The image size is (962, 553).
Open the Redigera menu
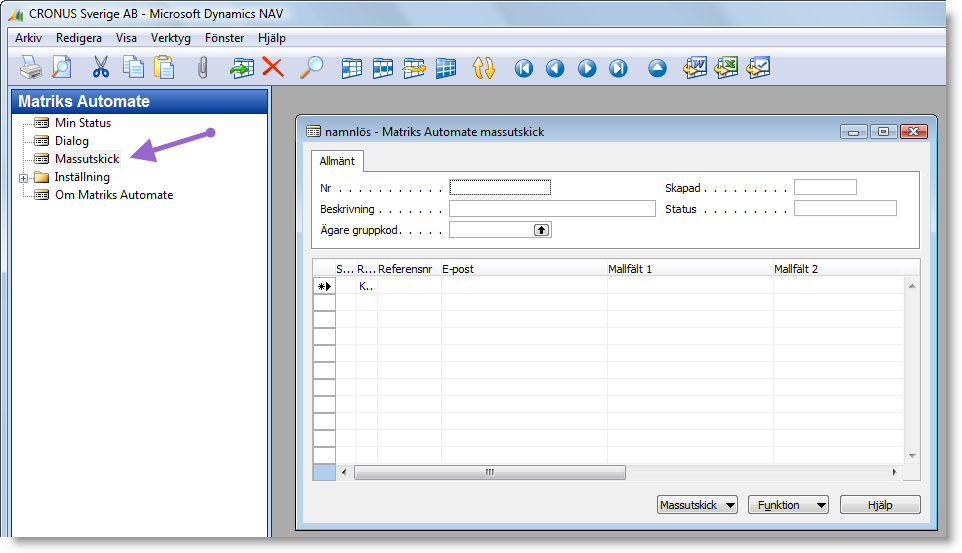coord(79,38)
